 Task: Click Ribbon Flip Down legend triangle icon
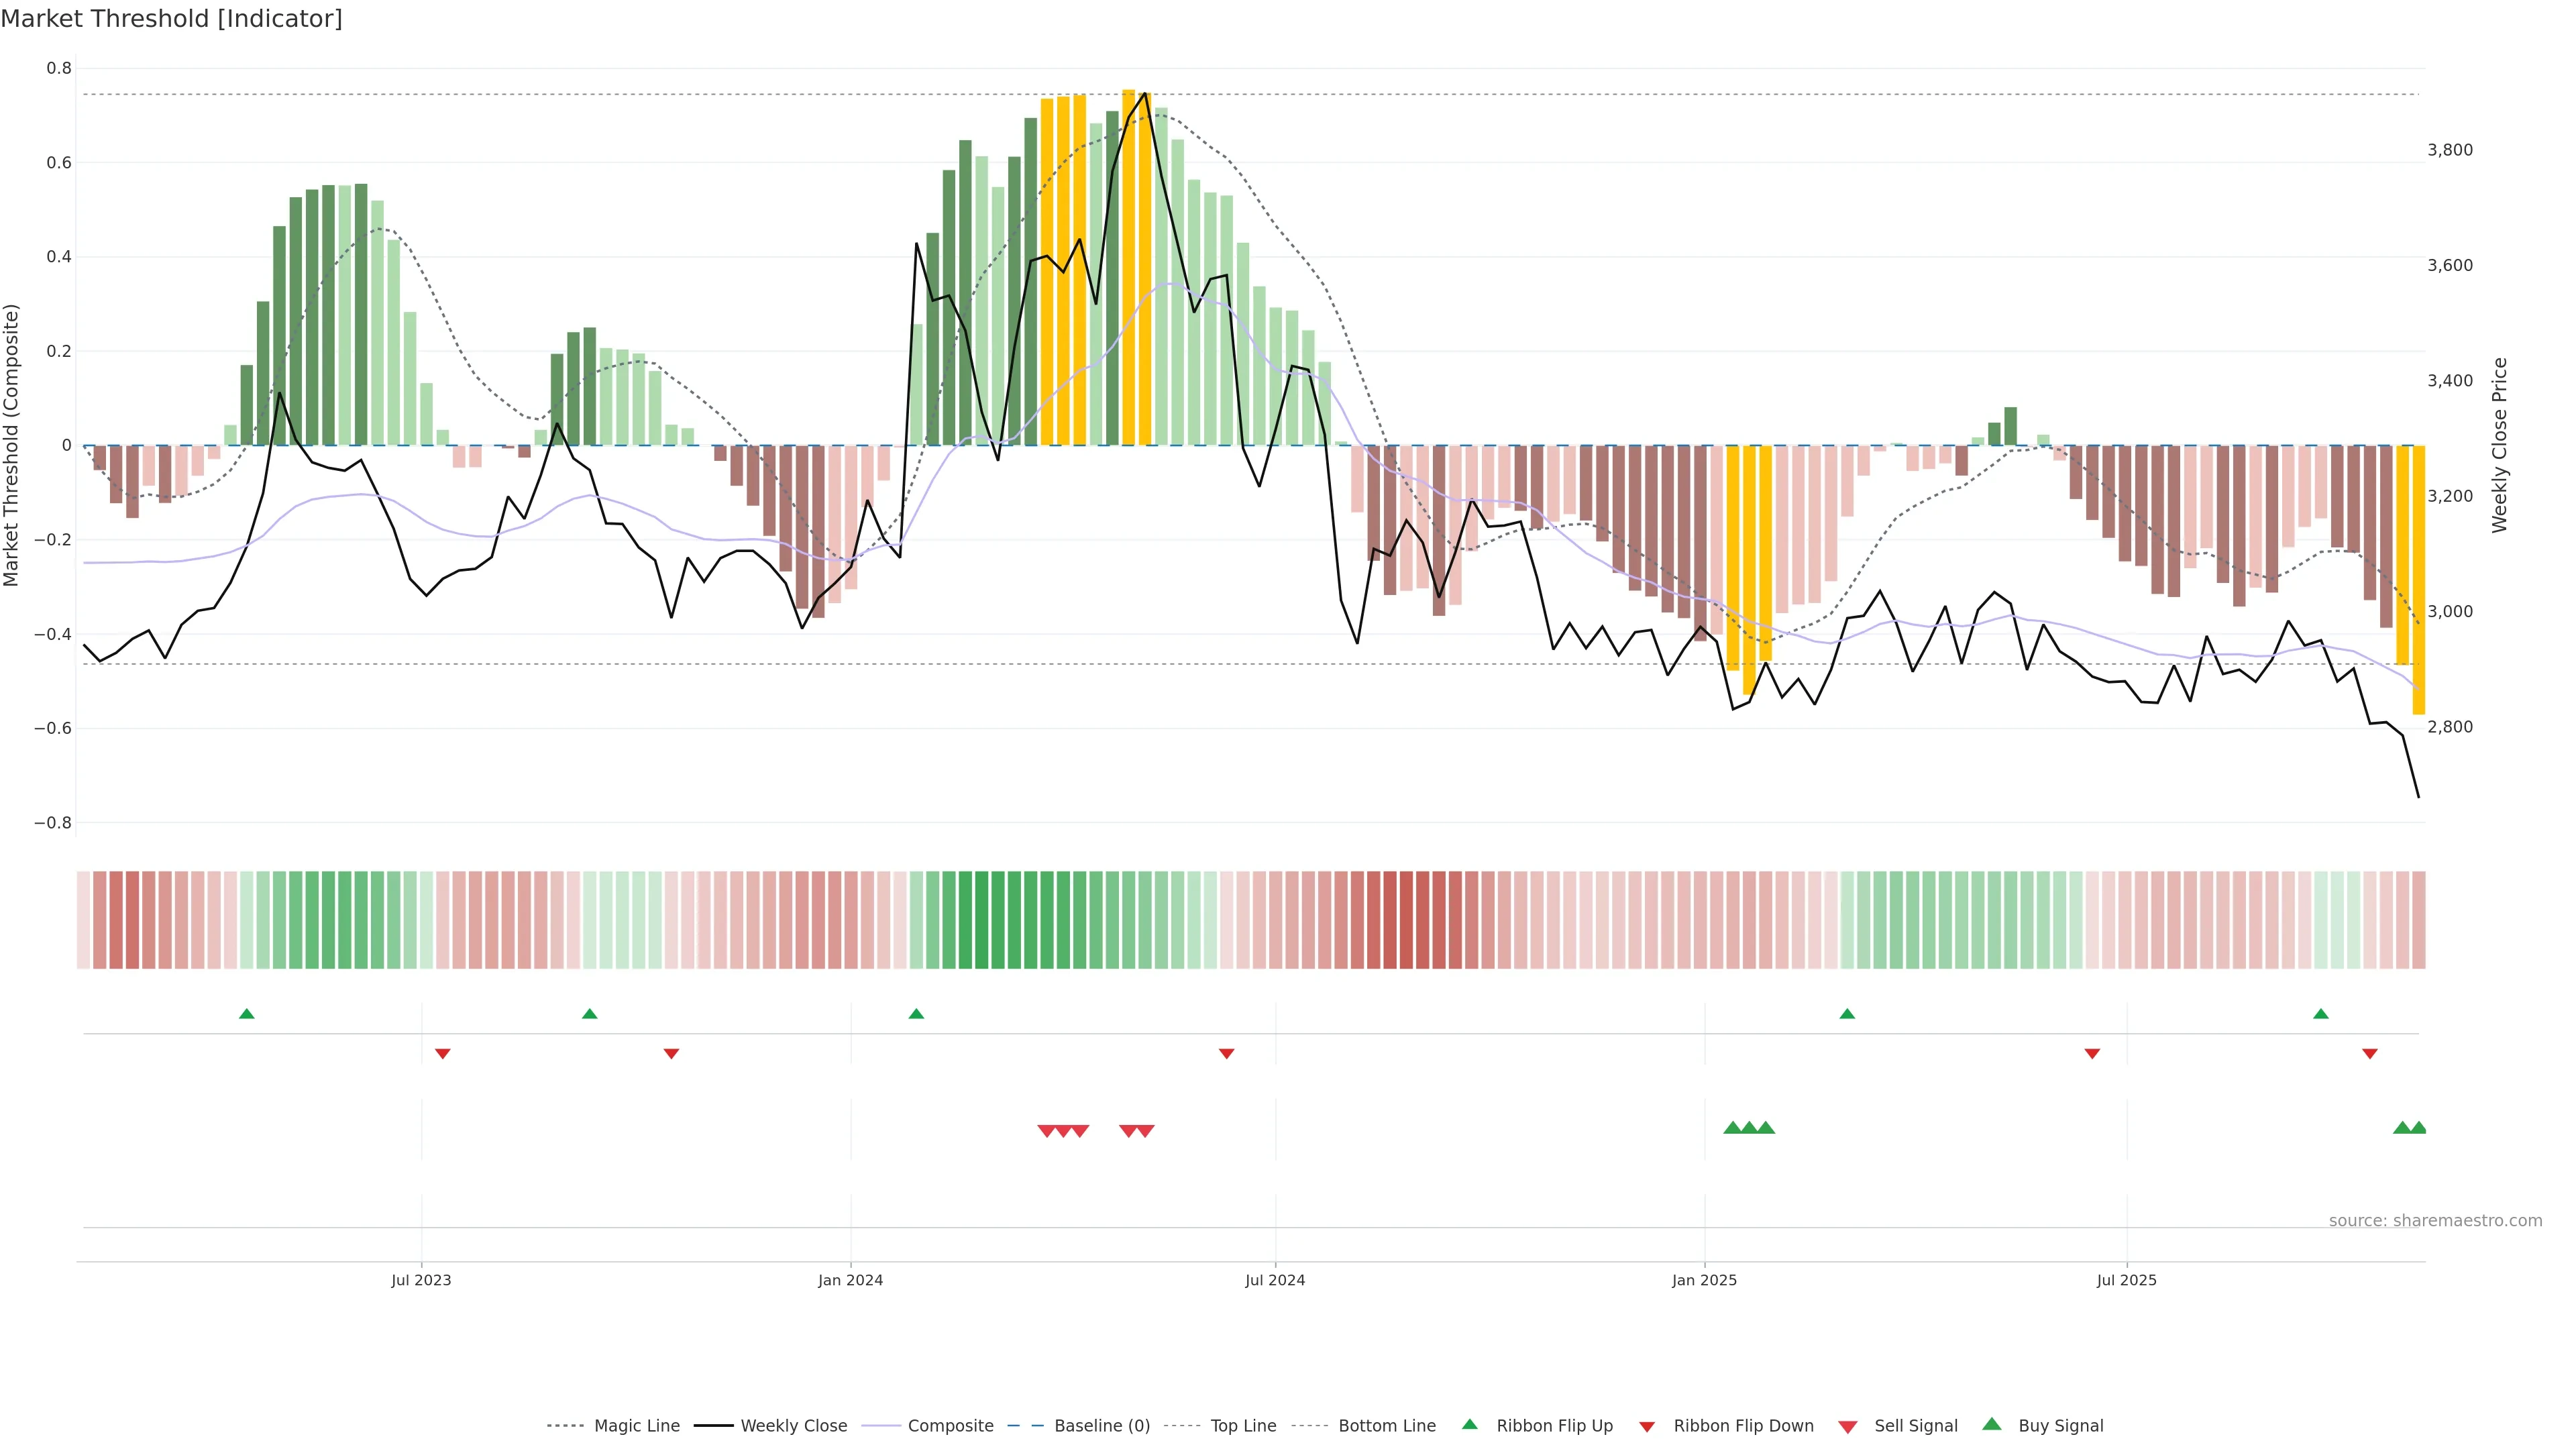[1647, 1427]
